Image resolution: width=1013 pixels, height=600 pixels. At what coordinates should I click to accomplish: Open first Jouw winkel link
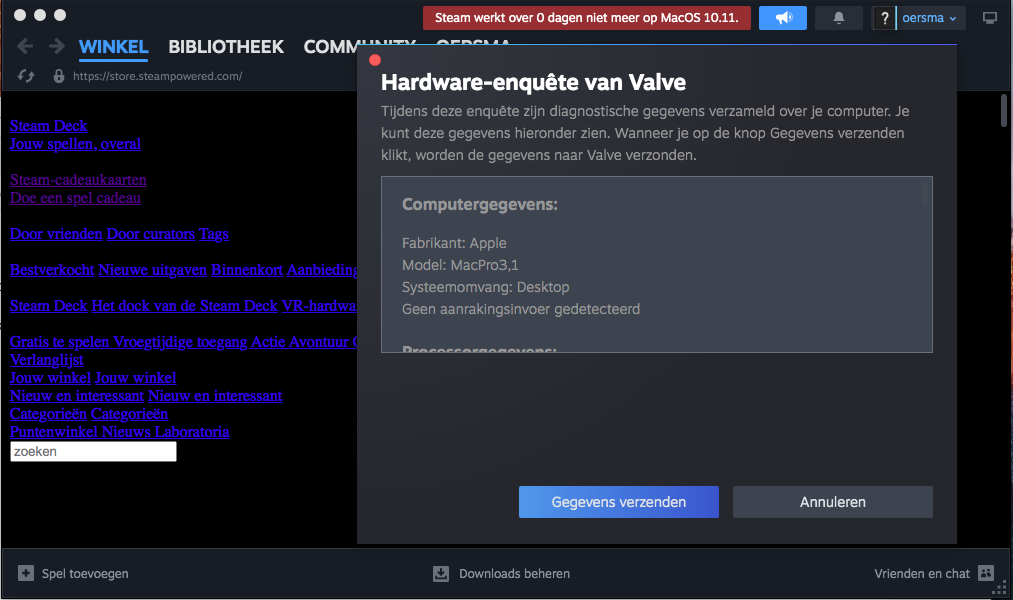(50, 378)
